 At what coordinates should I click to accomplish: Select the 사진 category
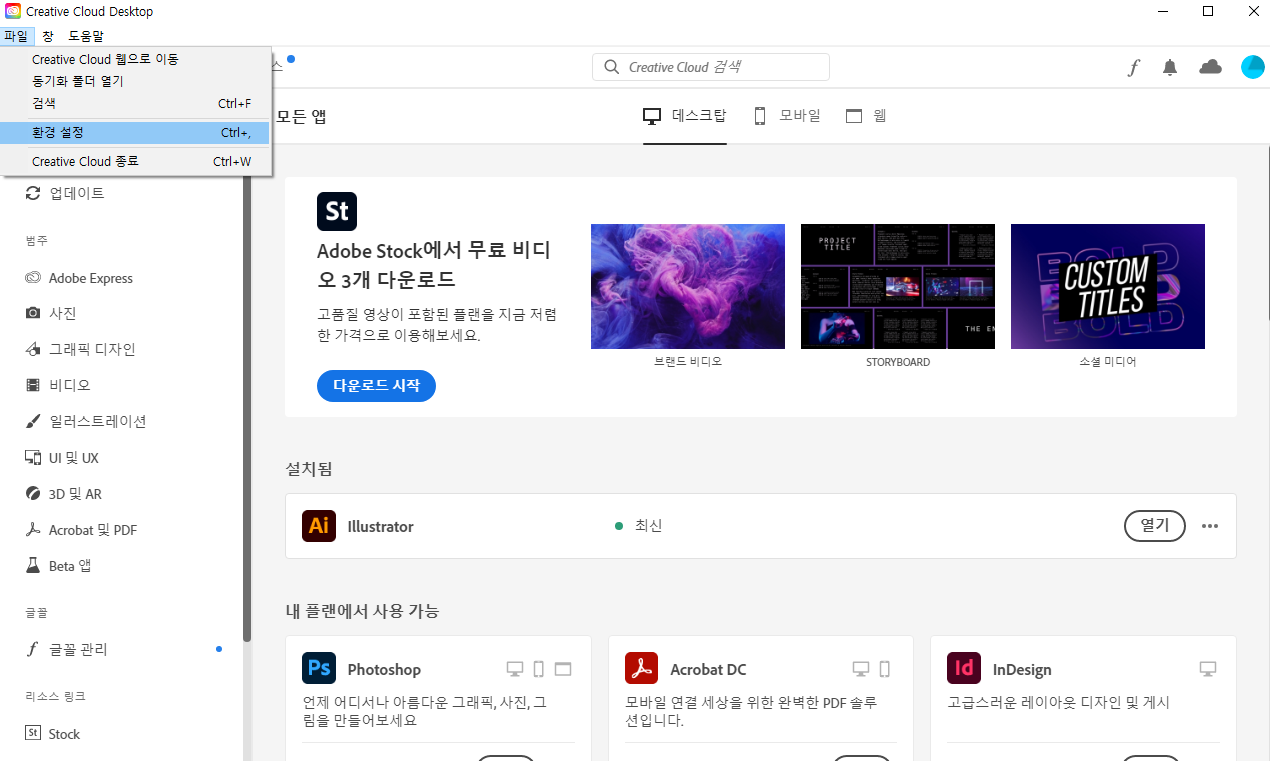(x=50, y=313)
